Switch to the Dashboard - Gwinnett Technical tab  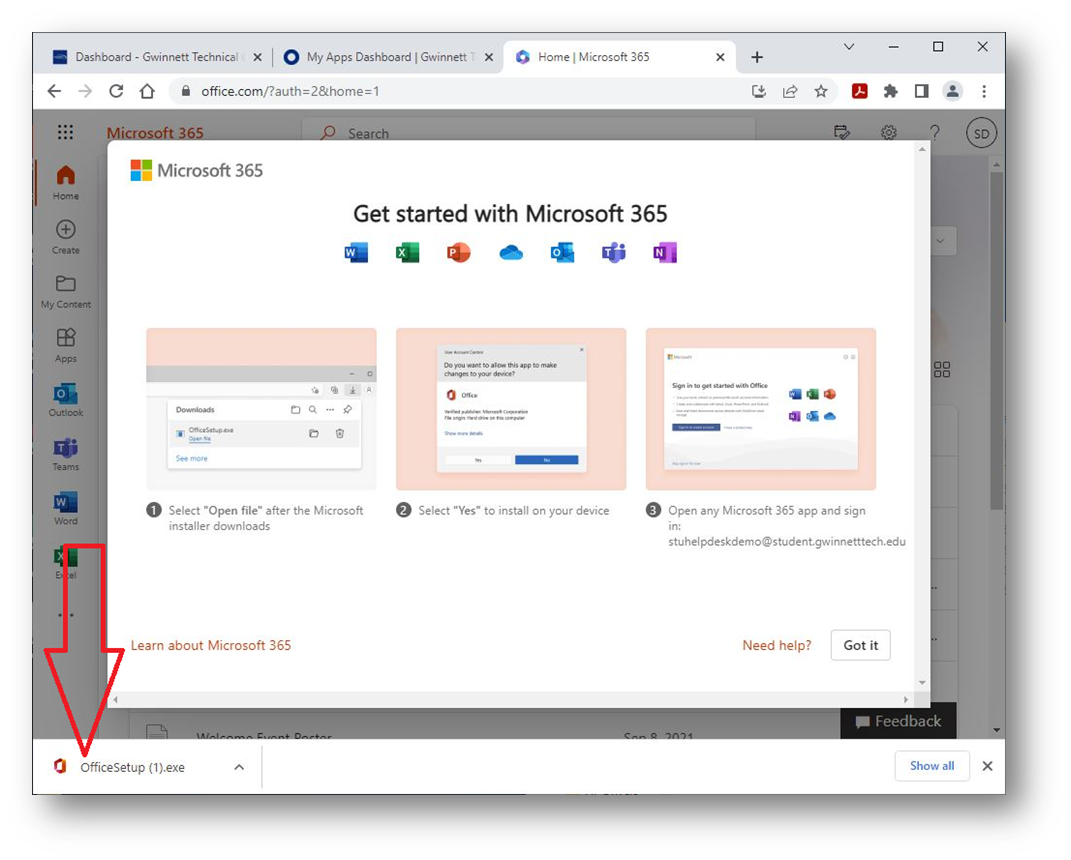click(x=156, y=57)
